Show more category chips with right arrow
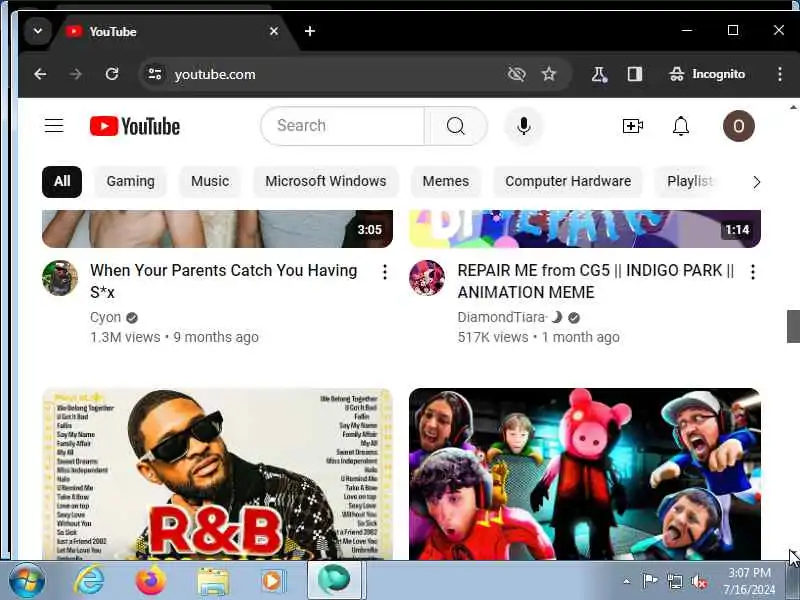Screen dimensions: 800x600 [x=756, y=182]
